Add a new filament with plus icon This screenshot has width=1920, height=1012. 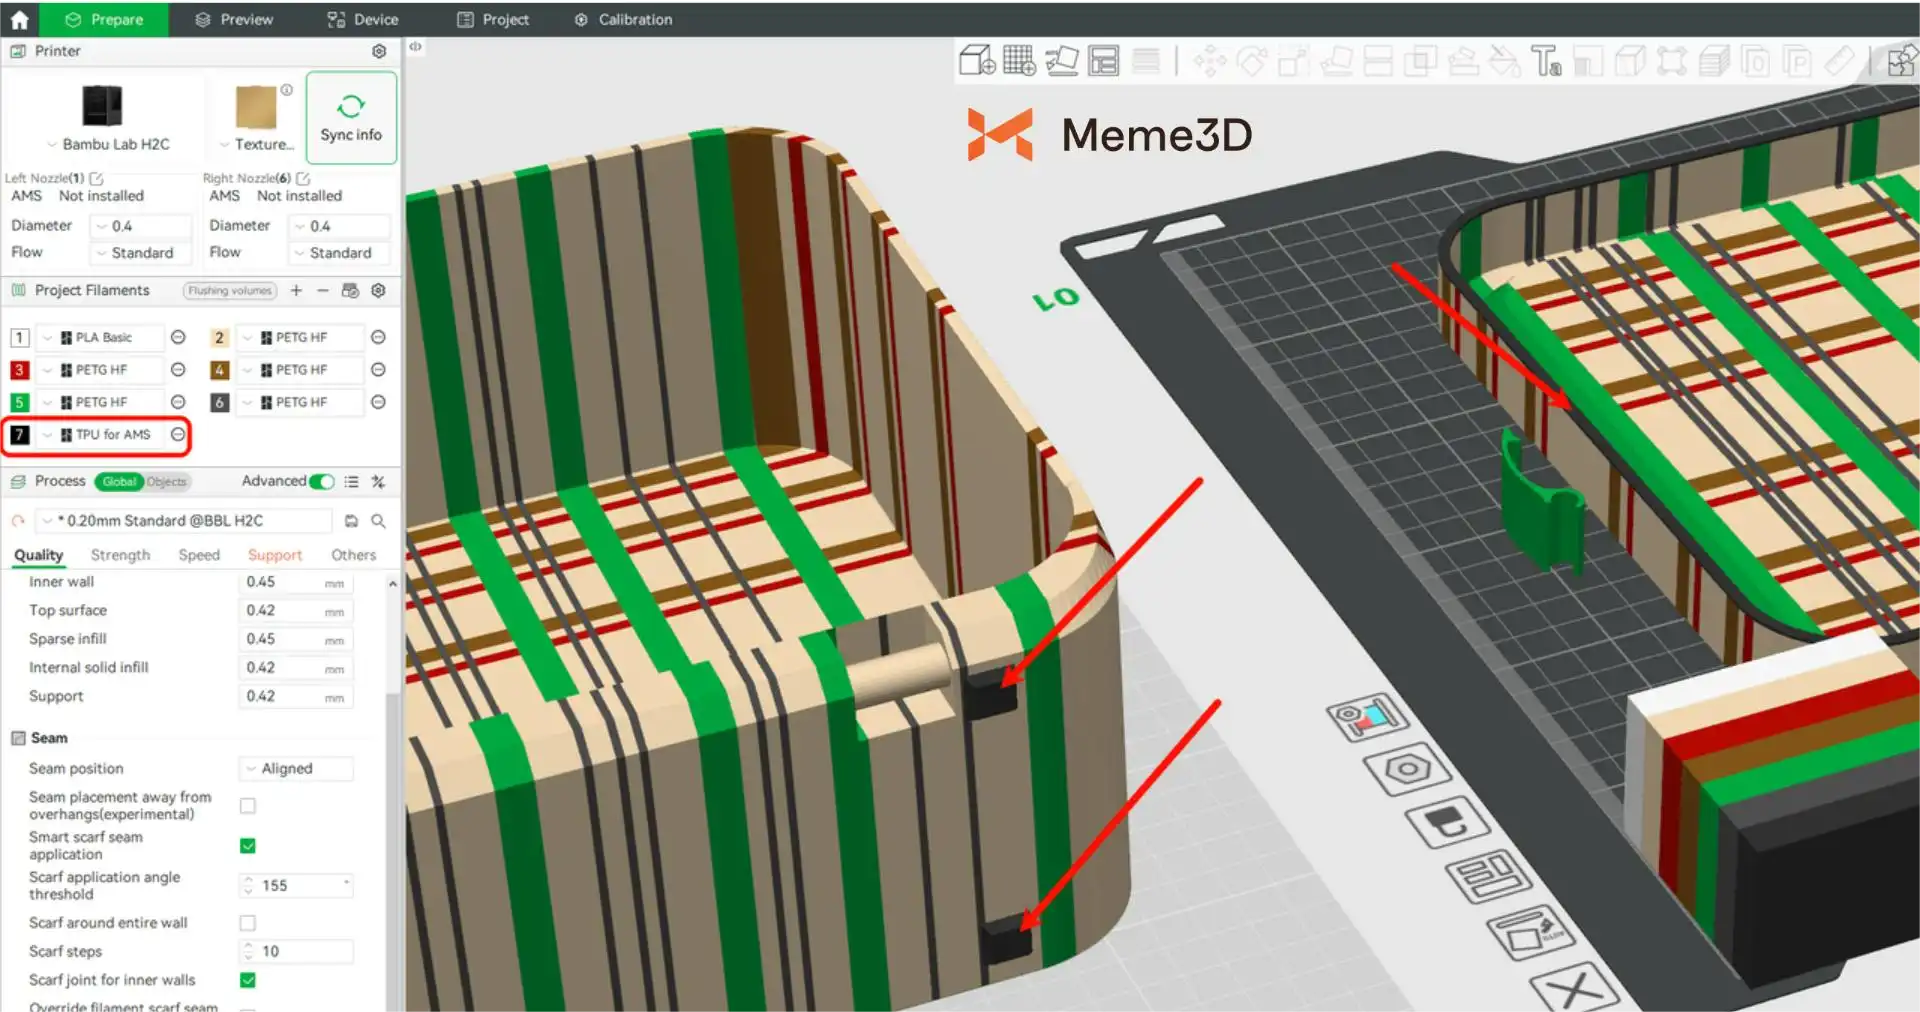pyautogui.click(x=296, y=290)
